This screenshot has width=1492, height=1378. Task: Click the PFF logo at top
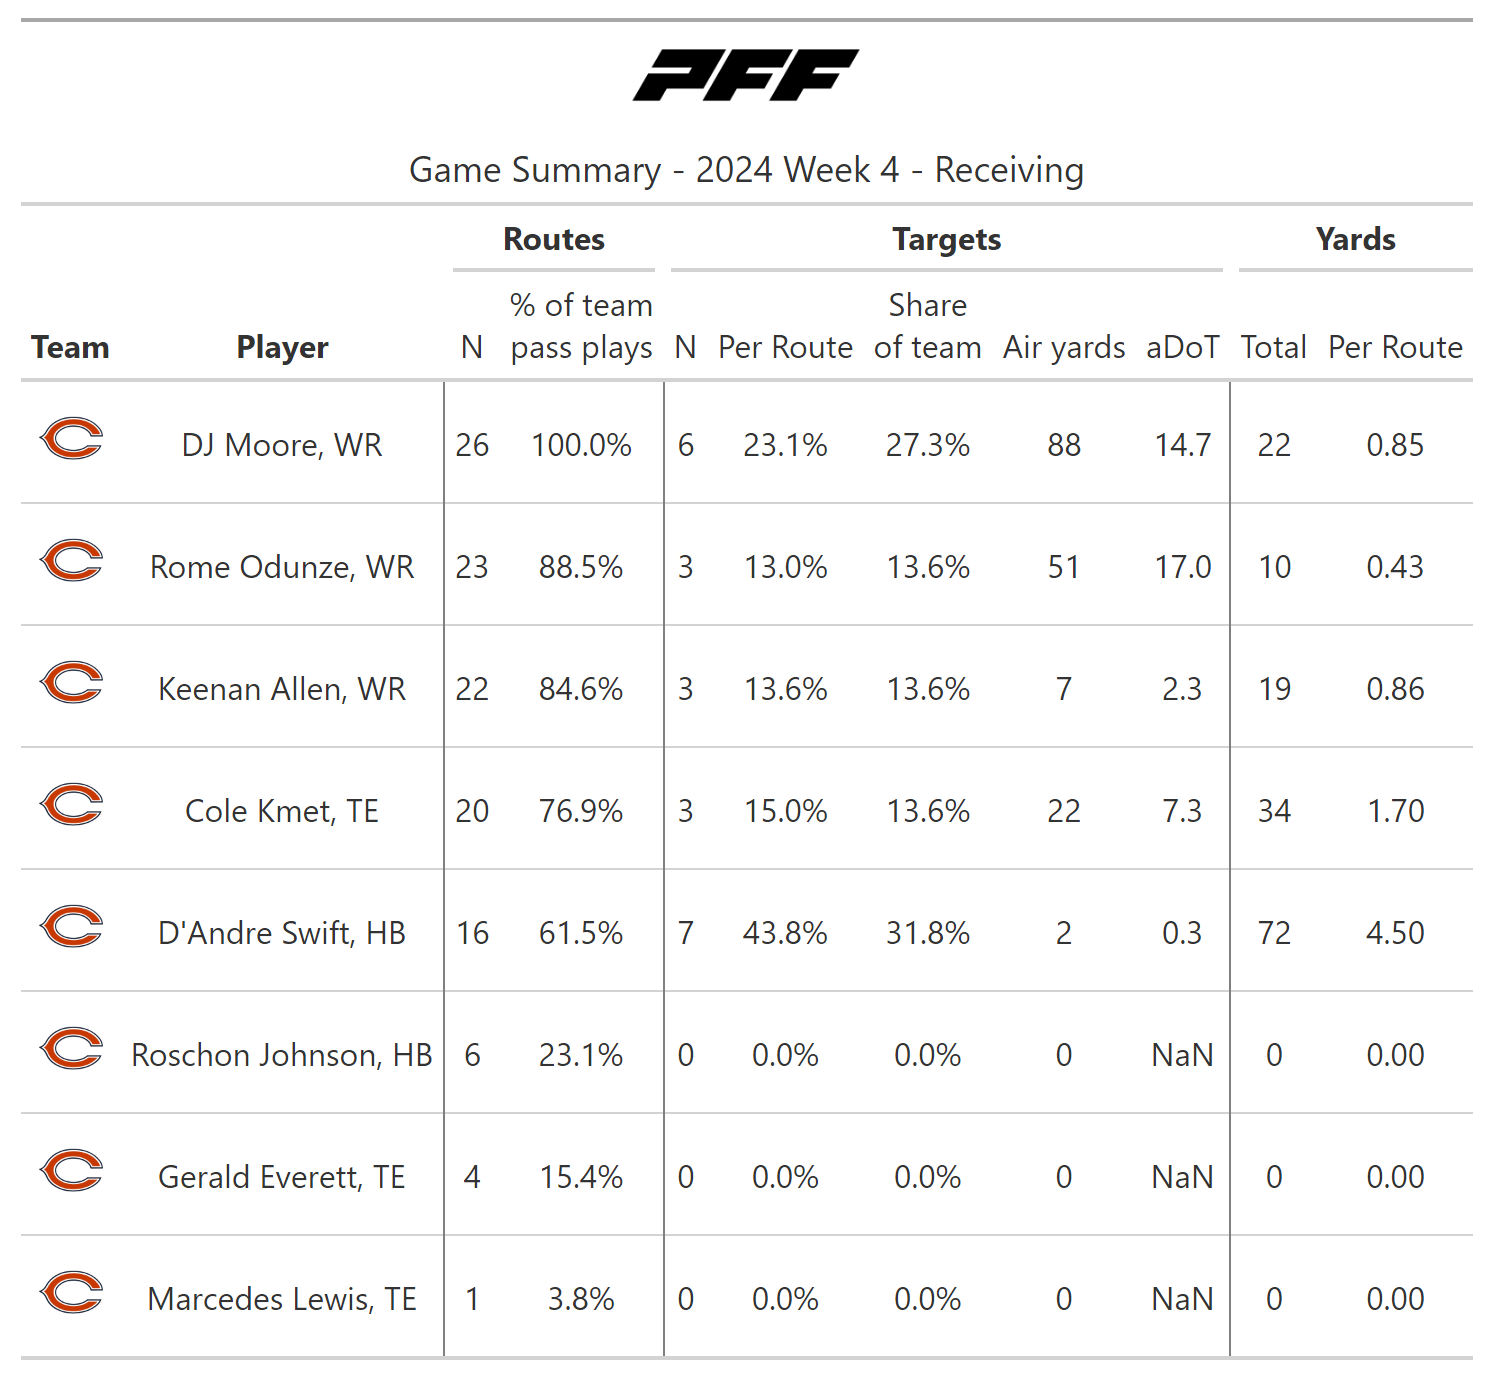[x=746, y=75]
